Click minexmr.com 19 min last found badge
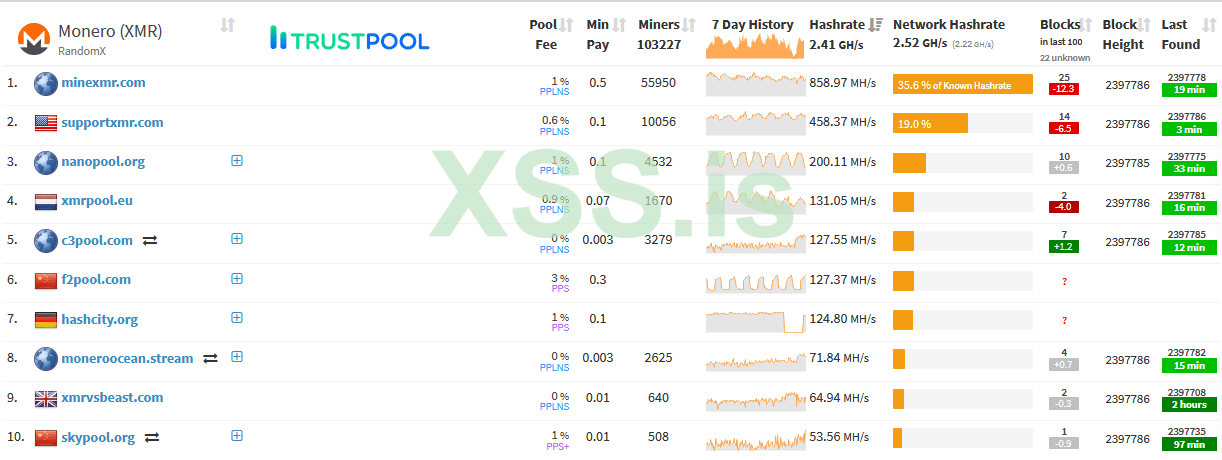This screenshot has width=1222, height=460. tap(1189, 90)
